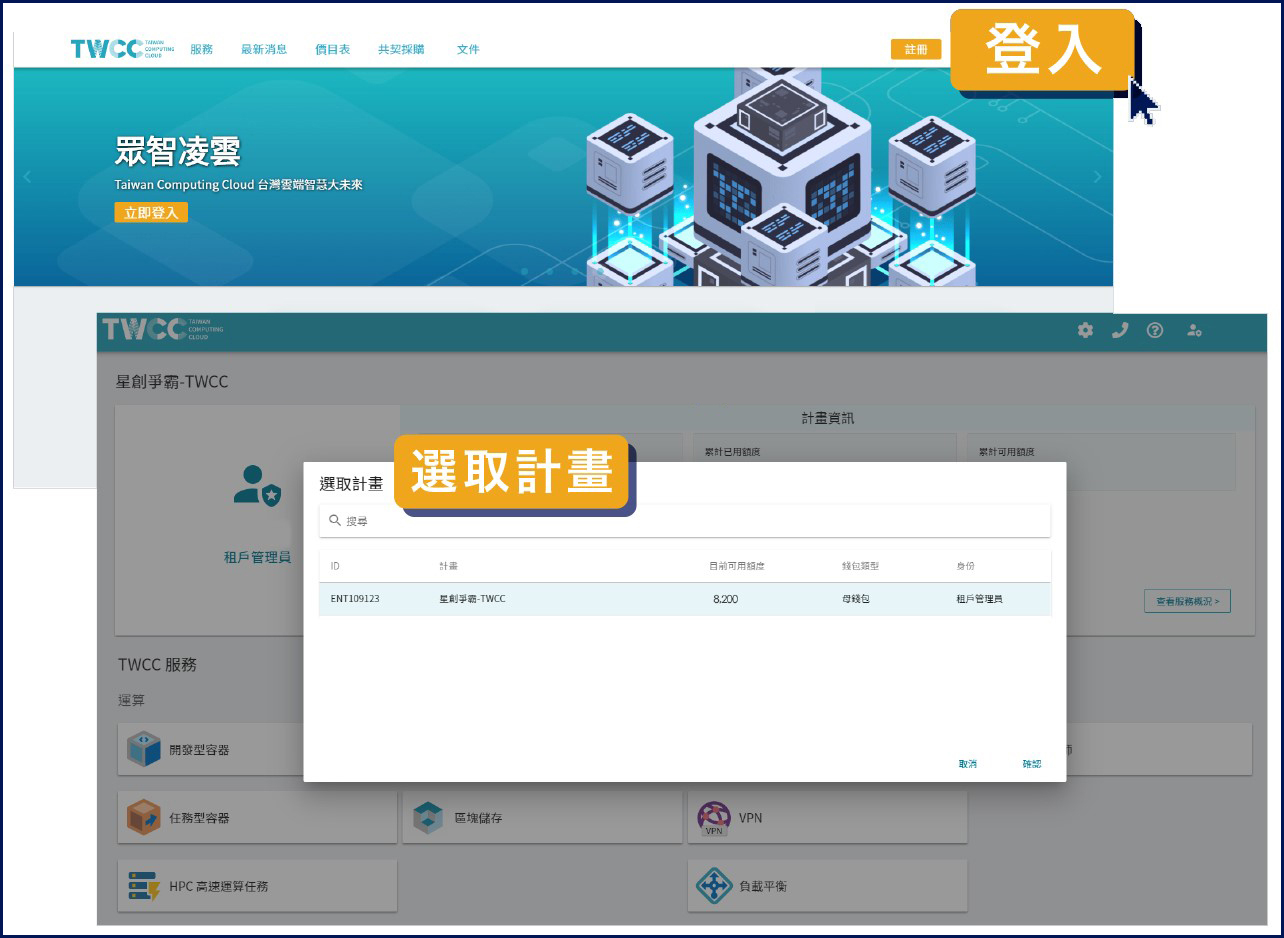Click the 立即登入 button on the banner
Screen dimensions: 1284x938
click(x=151, y=212)
